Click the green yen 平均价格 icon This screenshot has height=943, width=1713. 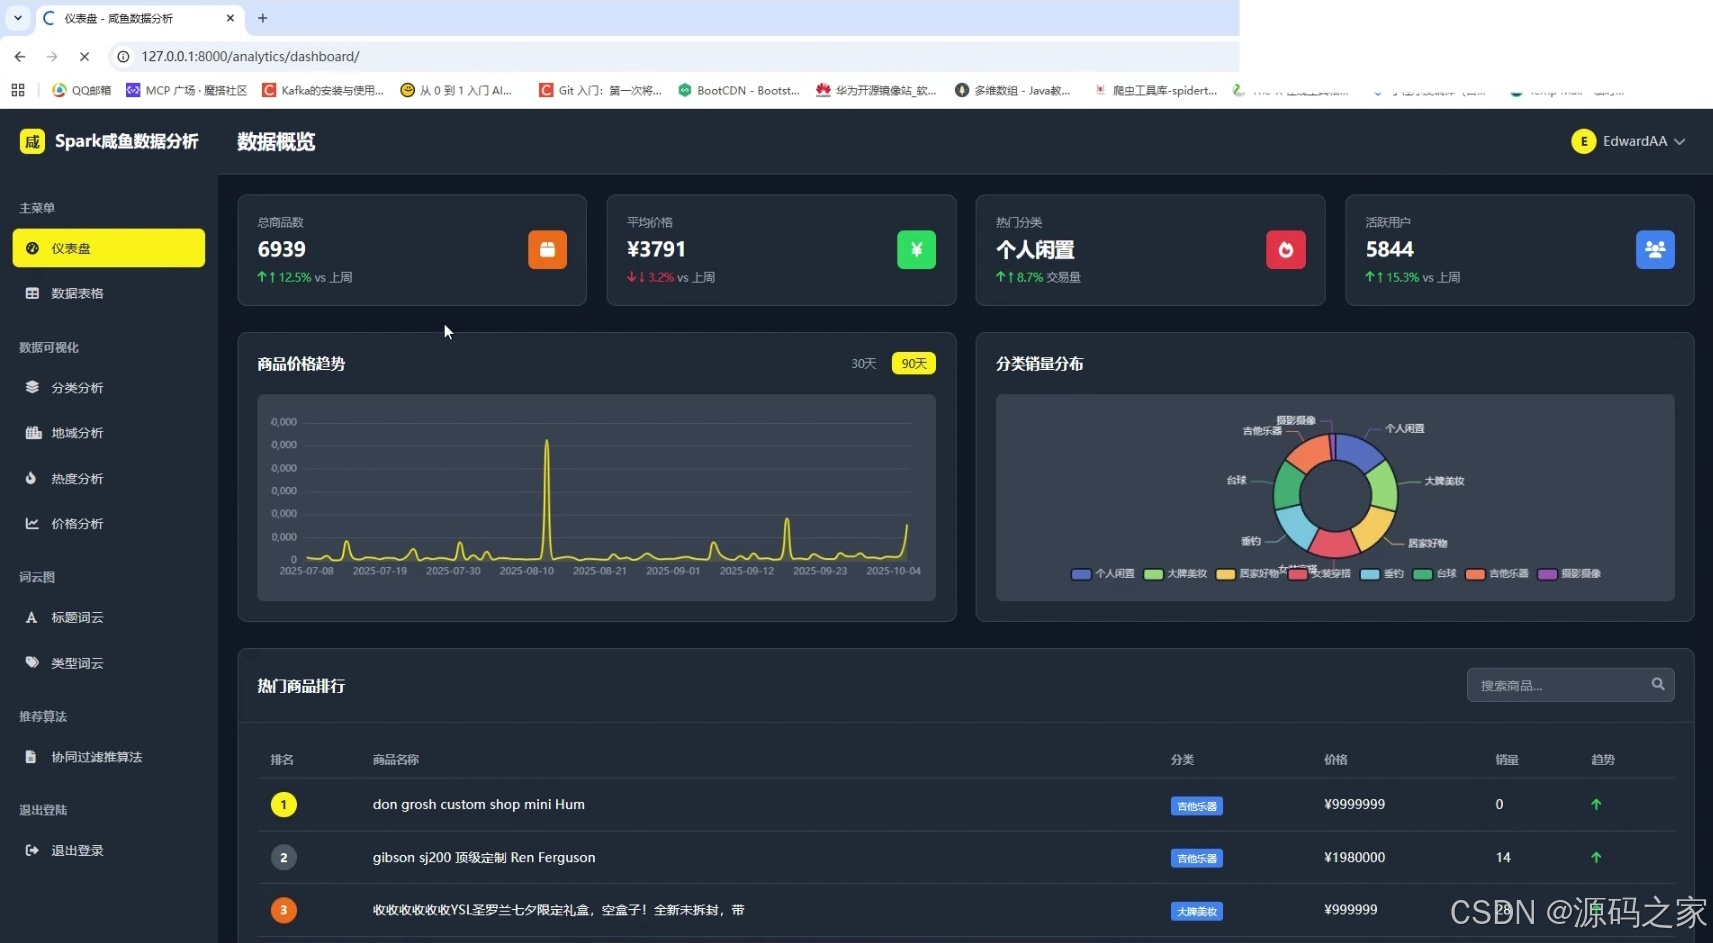[916, 250]
